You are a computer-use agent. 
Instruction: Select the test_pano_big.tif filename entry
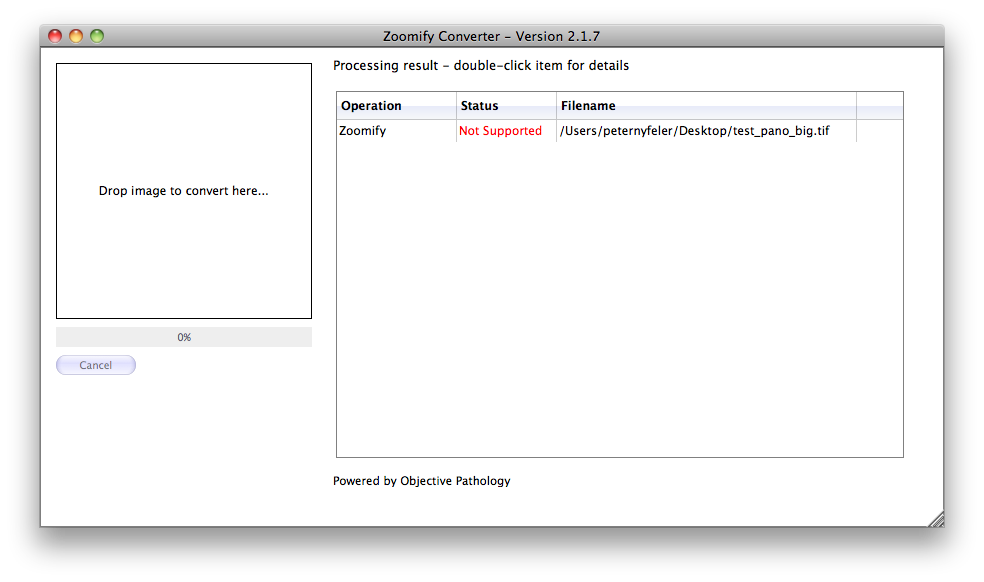pyautogui.click(x=695, y=131)
